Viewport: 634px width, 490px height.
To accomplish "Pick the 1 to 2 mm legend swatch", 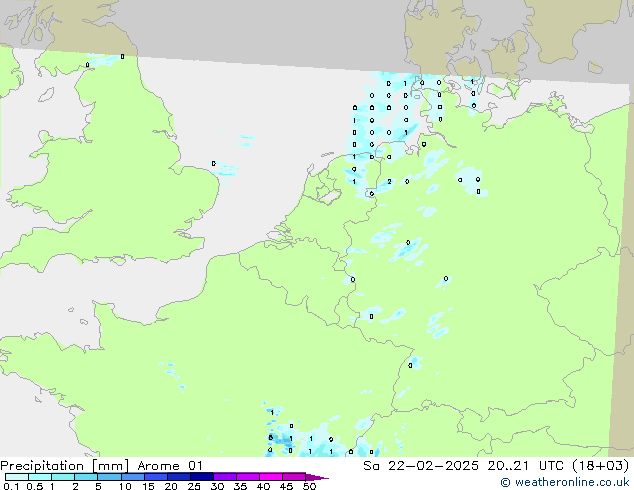I will pyautogui.click(x=63, y=477).
